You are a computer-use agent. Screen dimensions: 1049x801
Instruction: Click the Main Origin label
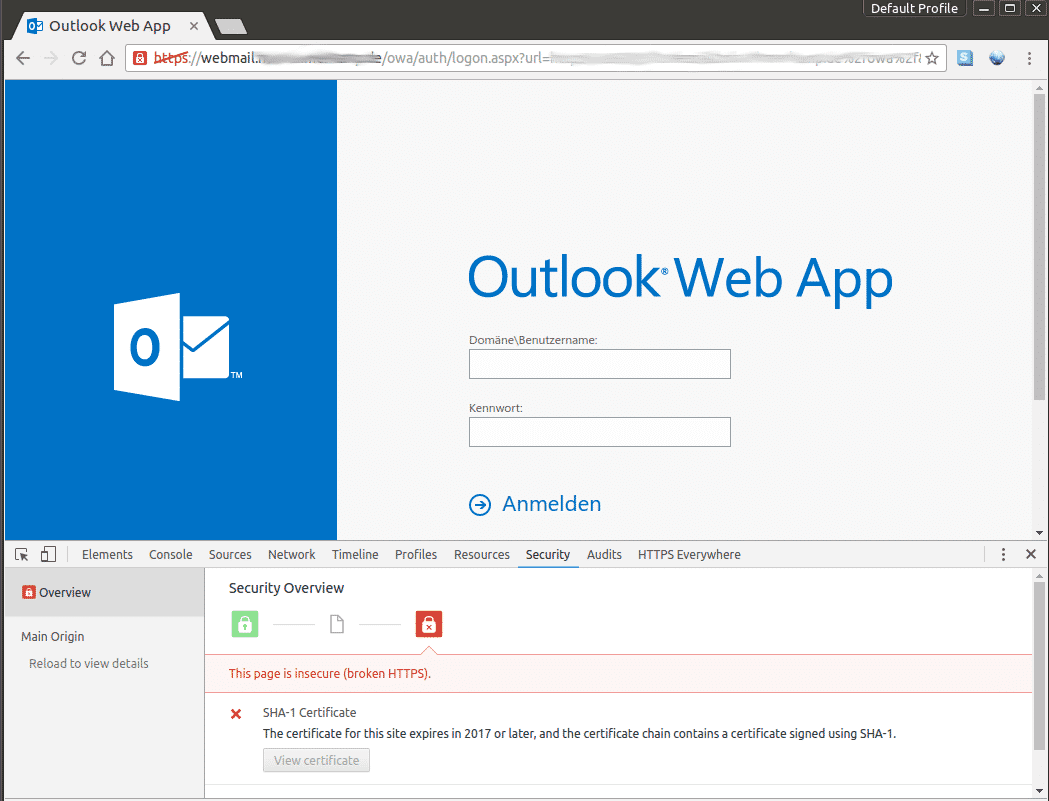coord(53,636)
